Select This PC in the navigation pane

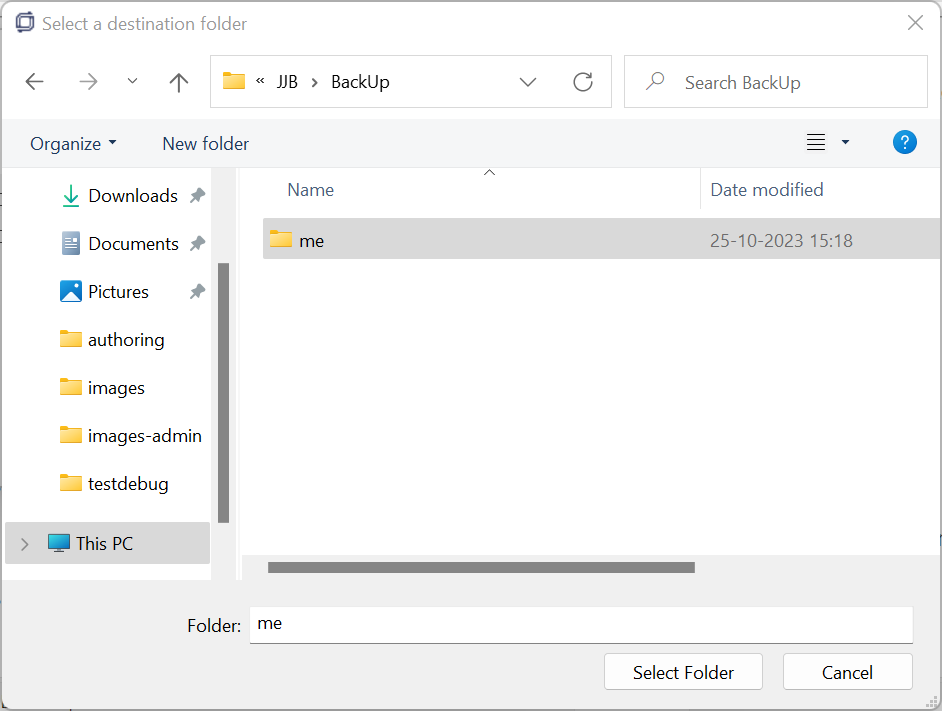click(108, 543)
